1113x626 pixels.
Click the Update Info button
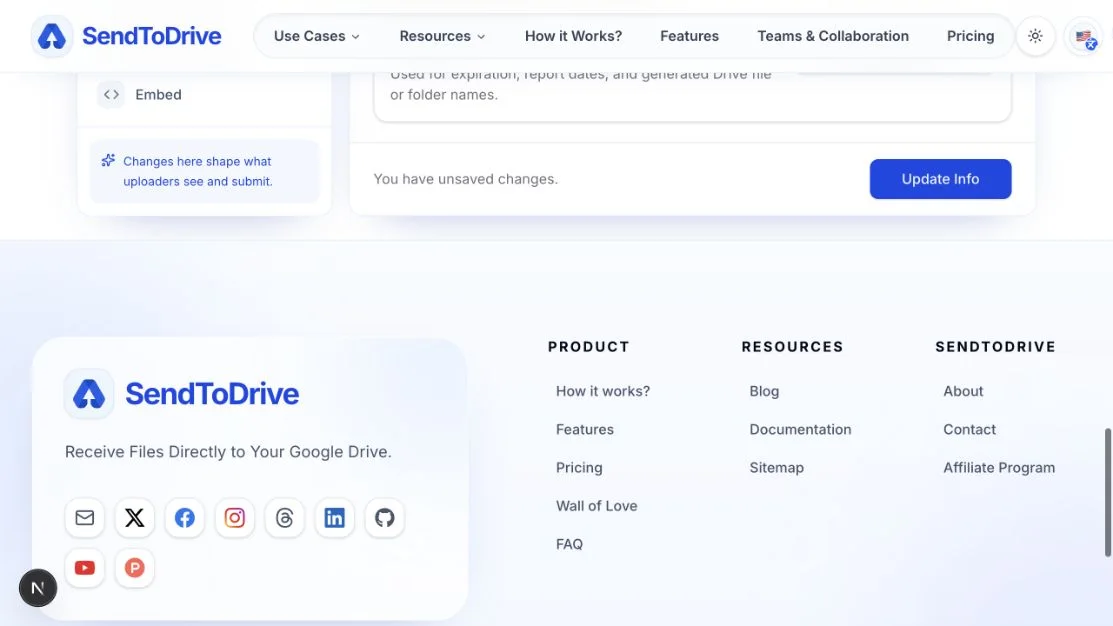click(940, 179)
